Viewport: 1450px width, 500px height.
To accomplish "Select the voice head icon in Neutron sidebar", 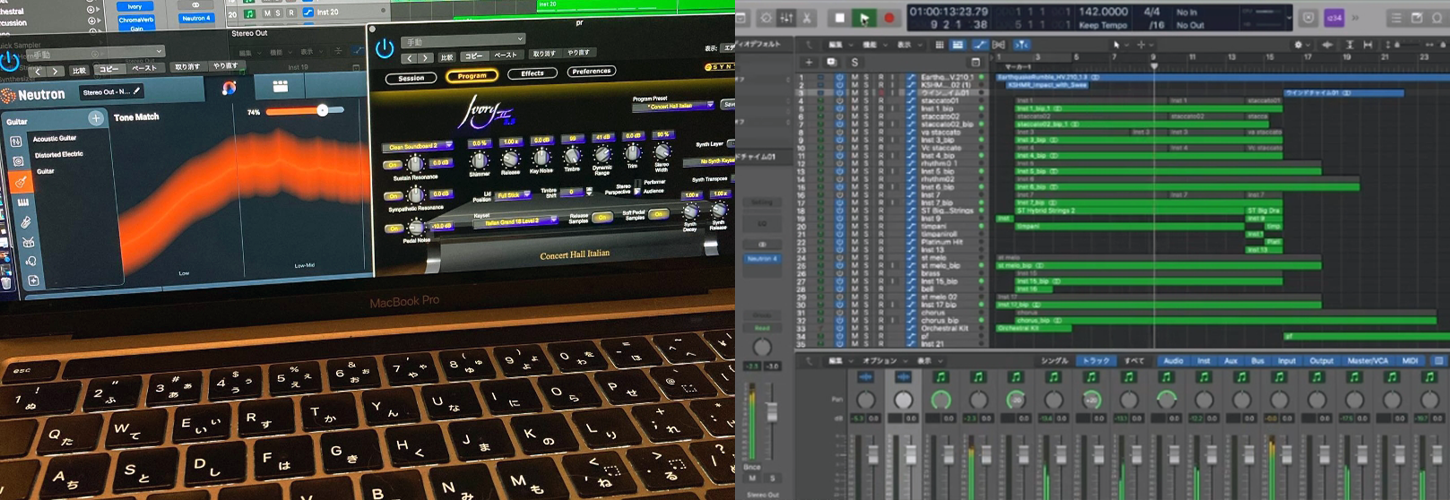I will click(32, 262).
